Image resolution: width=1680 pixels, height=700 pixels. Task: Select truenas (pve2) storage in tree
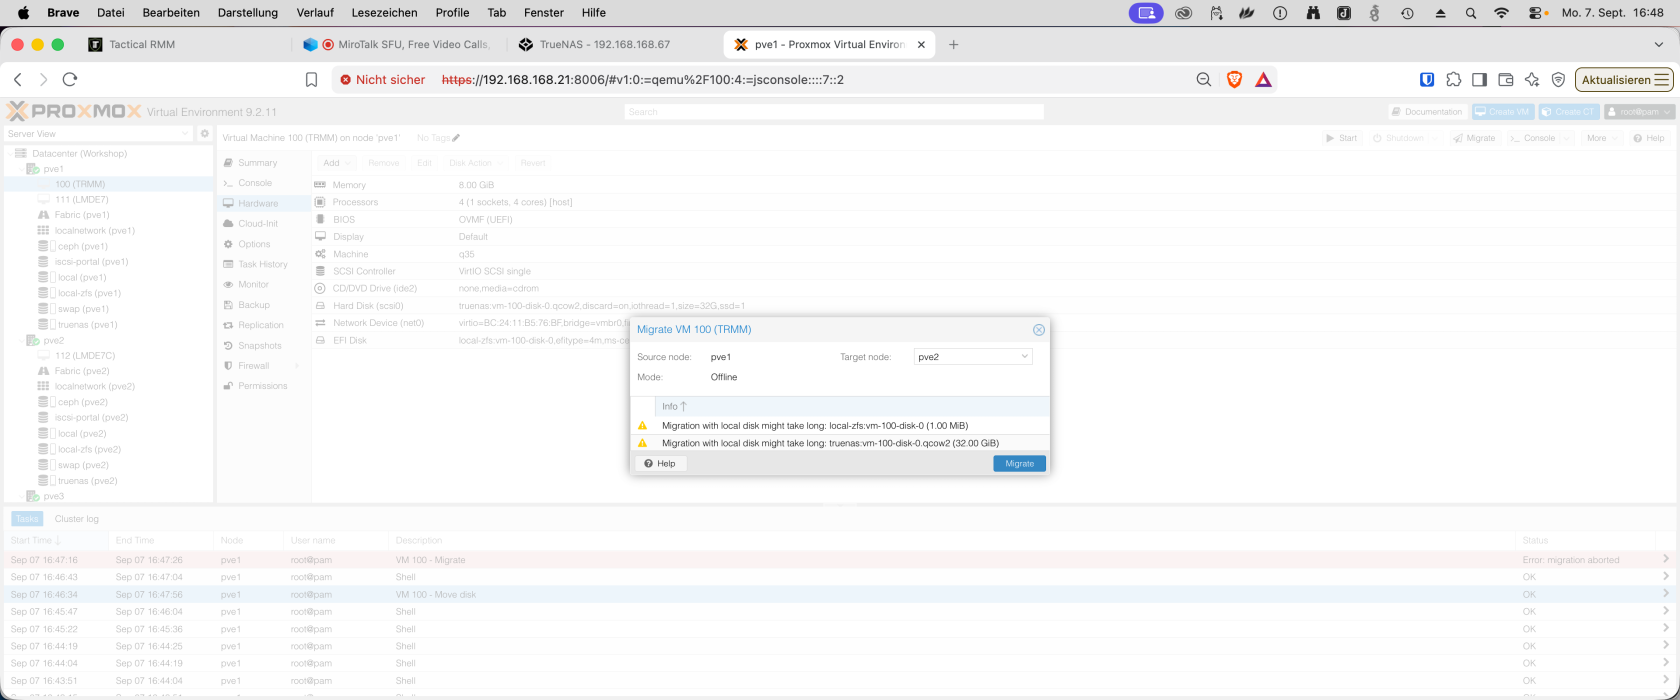(87, 481)
